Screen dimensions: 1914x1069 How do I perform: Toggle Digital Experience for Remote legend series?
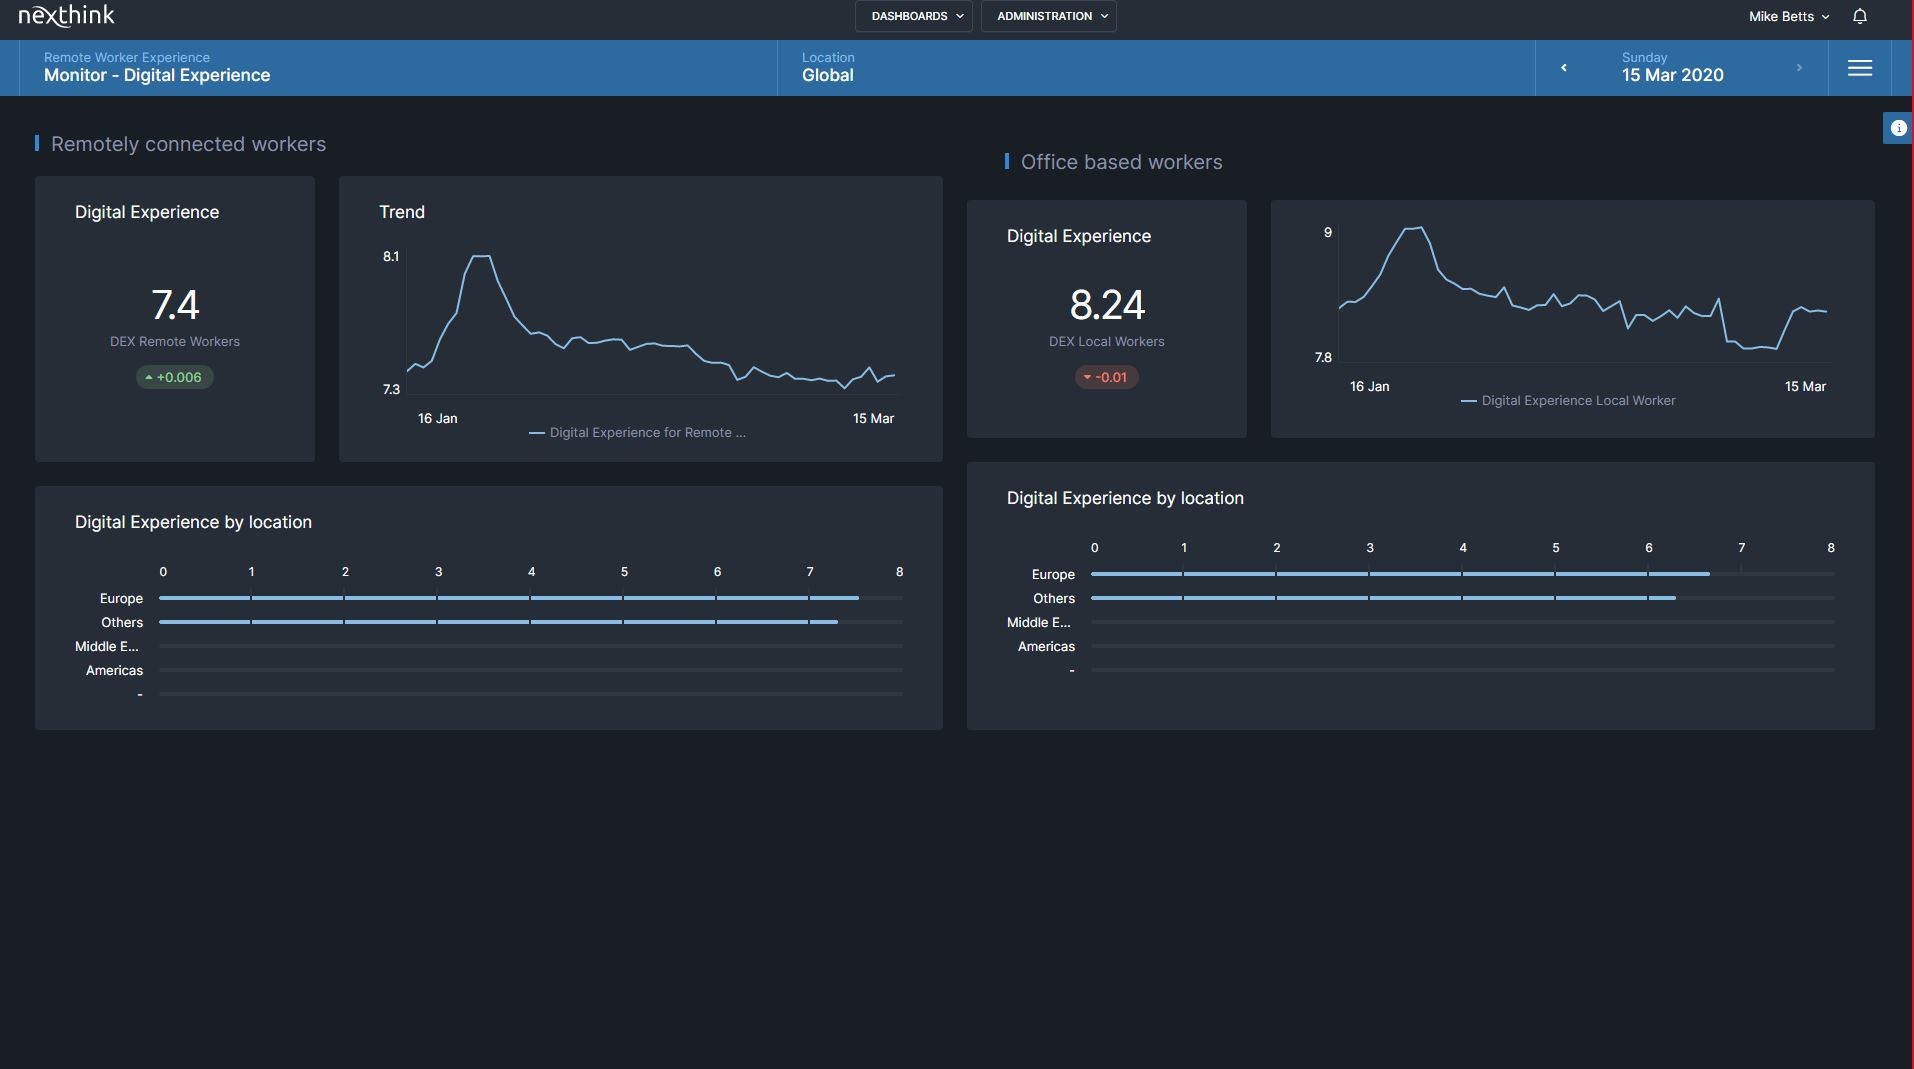click(638, 433)
